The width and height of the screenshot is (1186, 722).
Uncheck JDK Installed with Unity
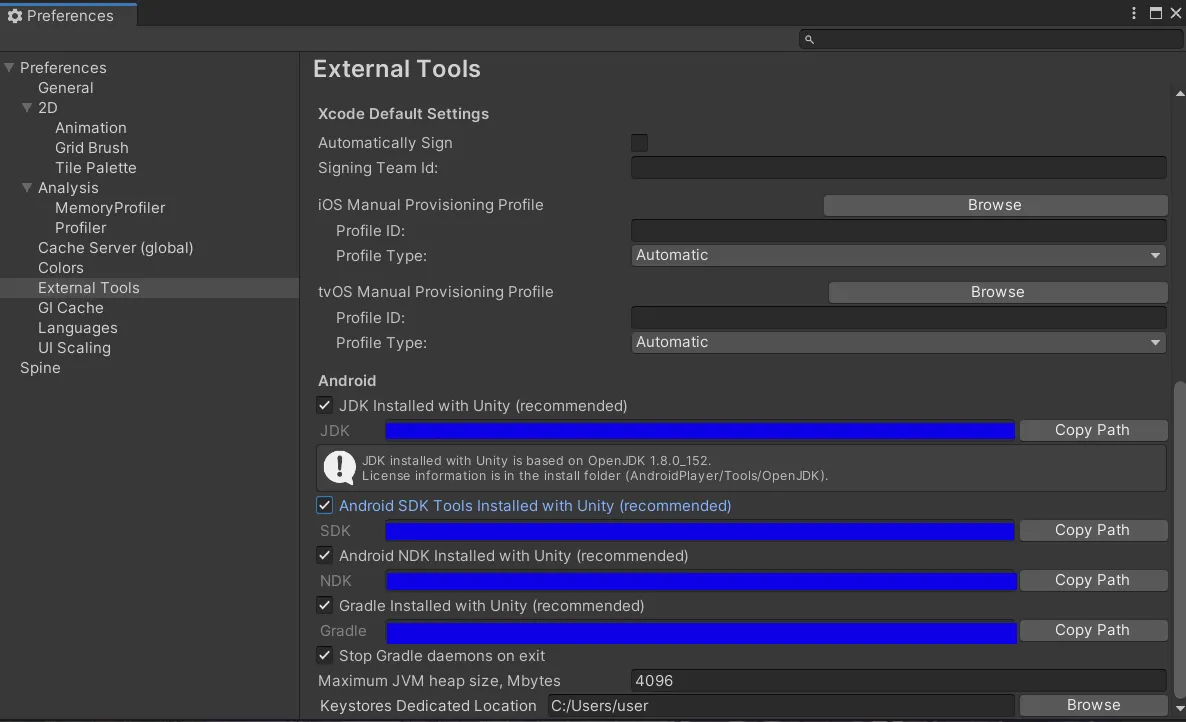click(325, 406)
